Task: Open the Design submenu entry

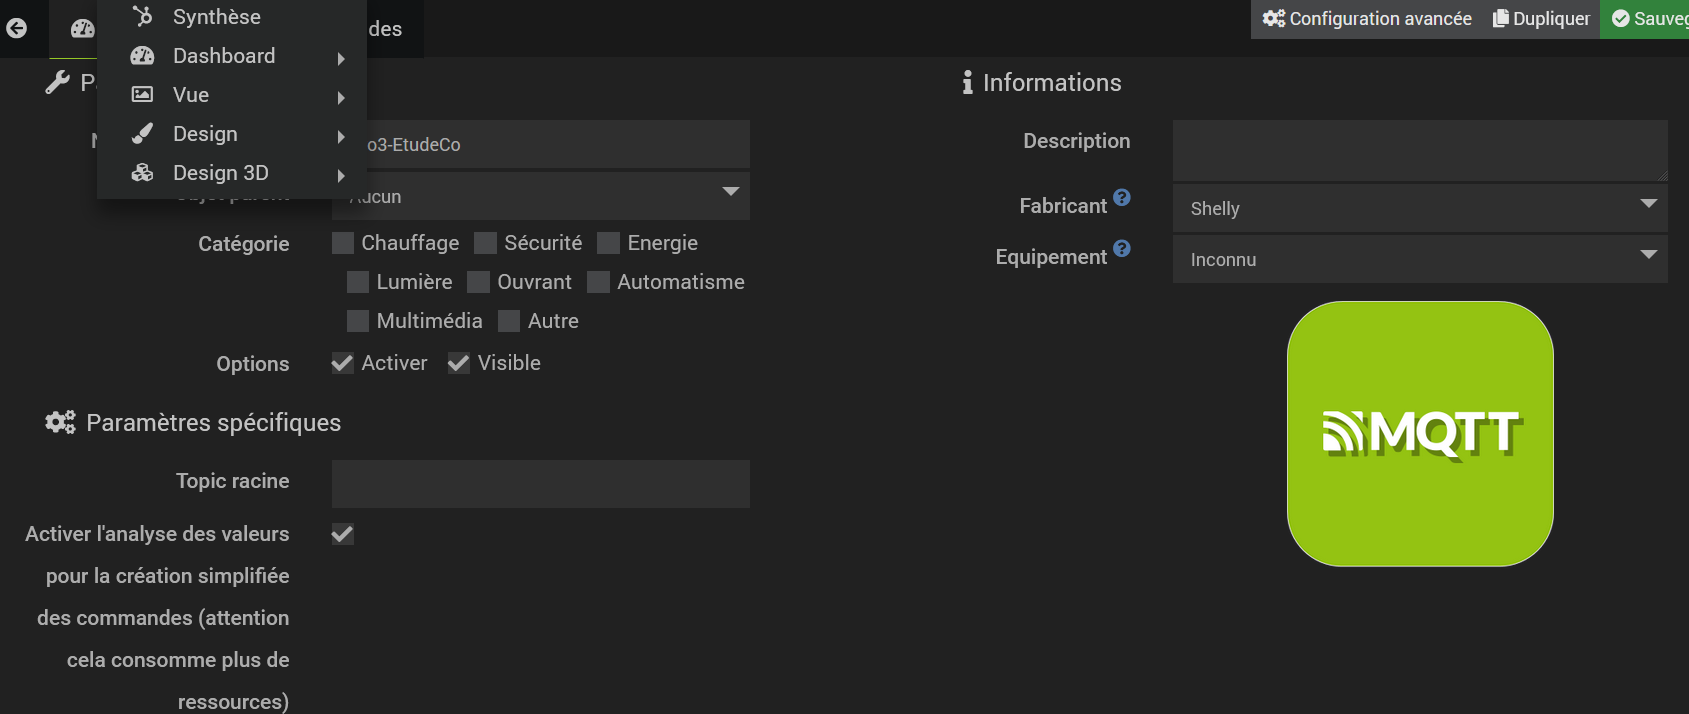Action: pos(232,134)
